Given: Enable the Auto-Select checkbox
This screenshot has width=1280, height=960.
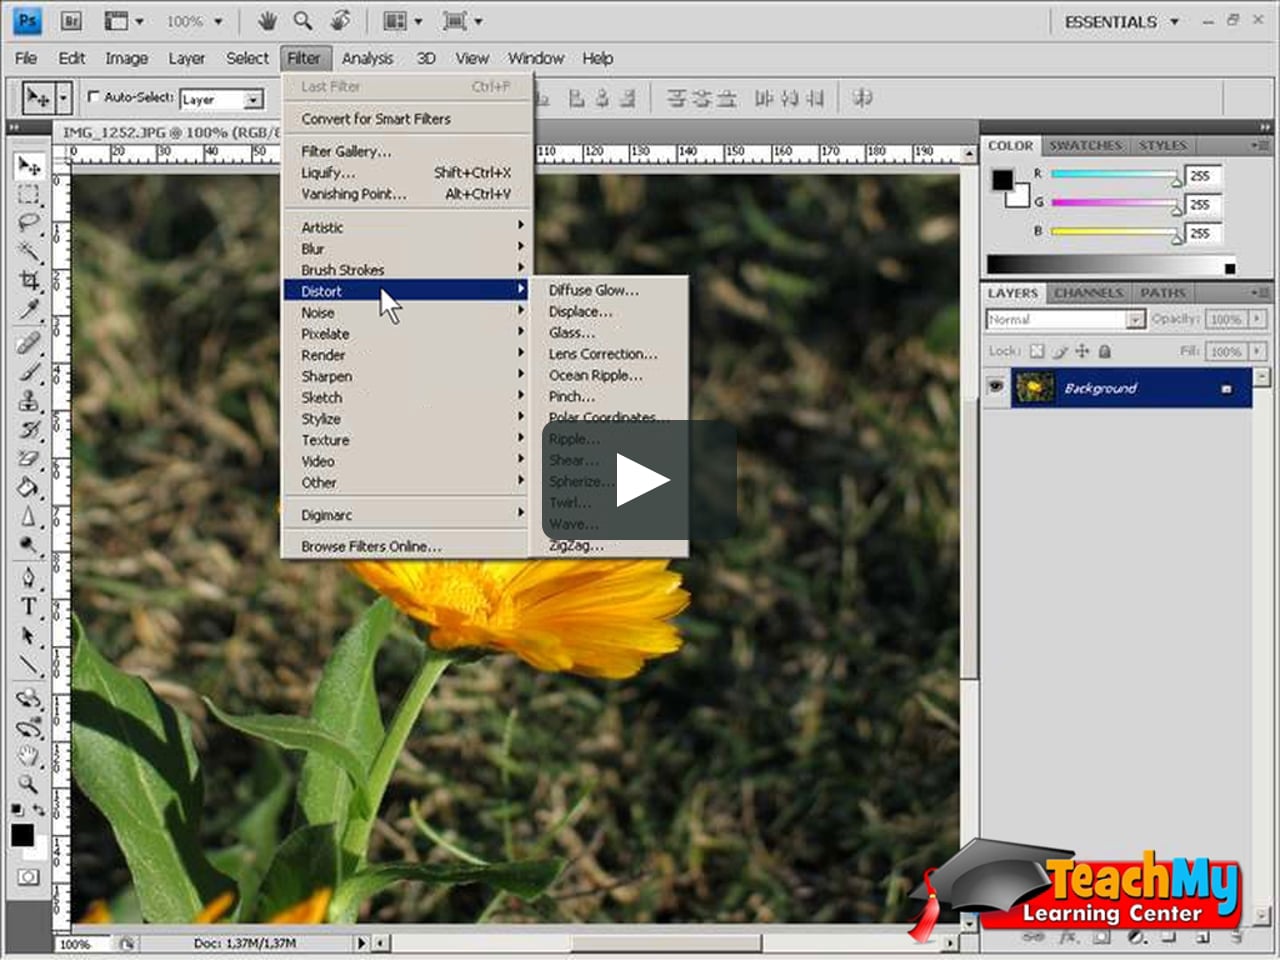Looking at the screenshot, I should point(94,97).
